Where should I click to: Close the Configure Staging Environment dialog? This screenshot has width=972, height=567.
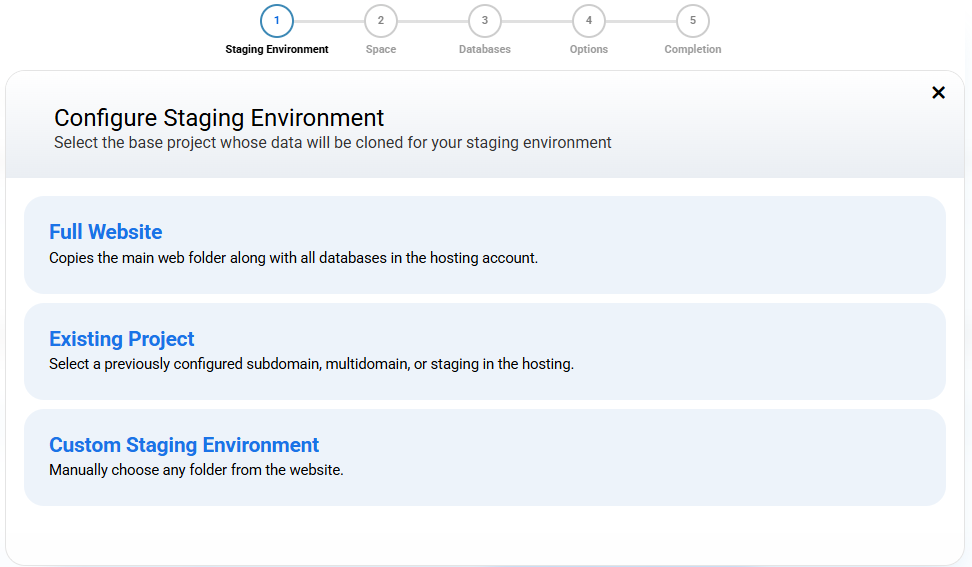pos(938,93)
